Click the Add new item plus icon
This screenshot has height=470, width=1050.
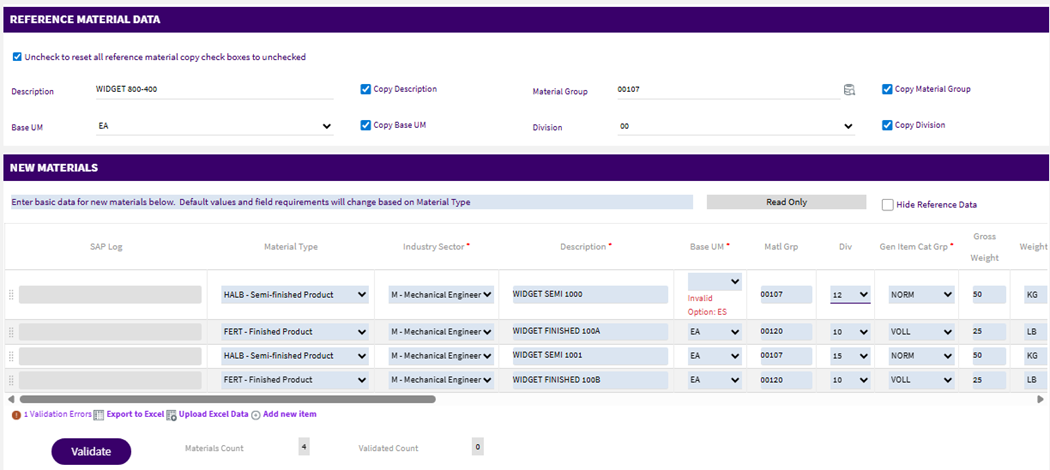click(x=256, y=414)
